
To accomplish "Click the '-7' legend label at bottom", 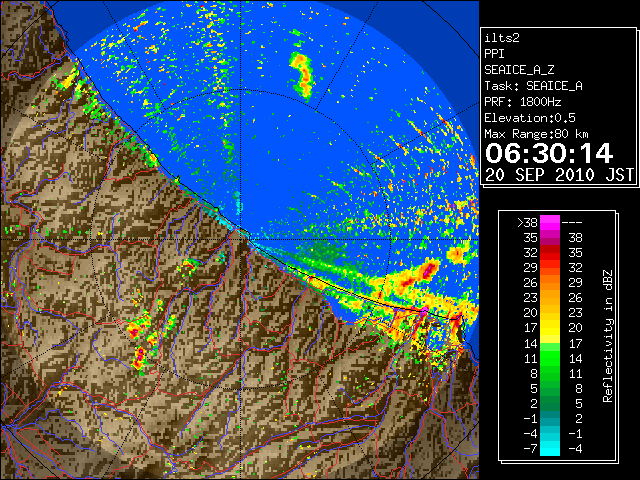I will coord(530,449).
